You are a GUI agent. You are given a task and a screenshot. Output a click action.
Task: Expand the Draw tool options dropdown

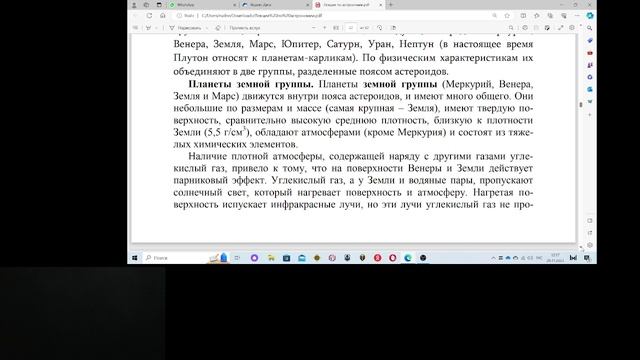207,28
